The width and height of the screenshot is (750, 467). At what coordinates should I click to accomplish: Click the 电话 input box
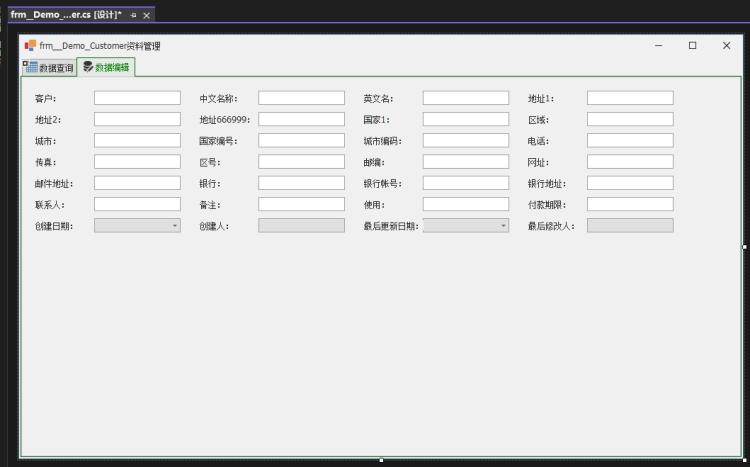point(630,141)
